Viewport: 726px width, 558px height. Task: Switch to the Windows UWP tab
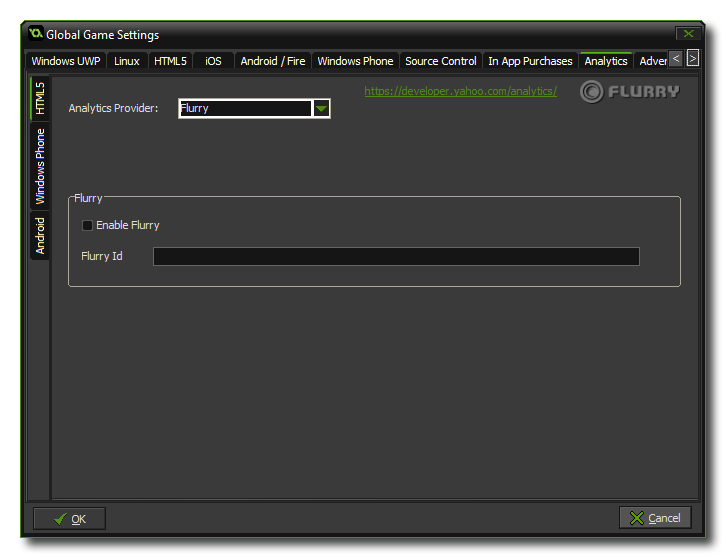coord(66,61)
